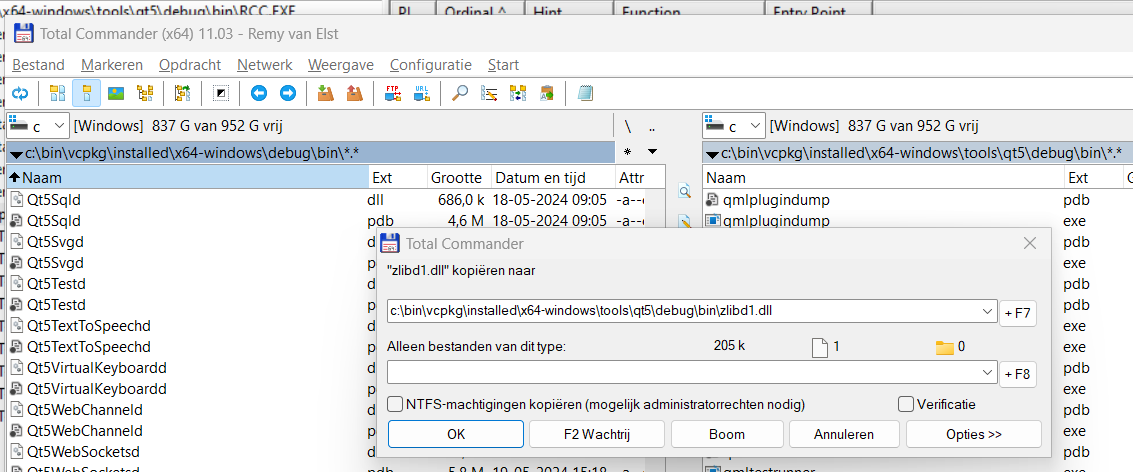The image size is (1133, 472).
Task: Expand the file type filter dropdown arrow
Action: [988, 372]
